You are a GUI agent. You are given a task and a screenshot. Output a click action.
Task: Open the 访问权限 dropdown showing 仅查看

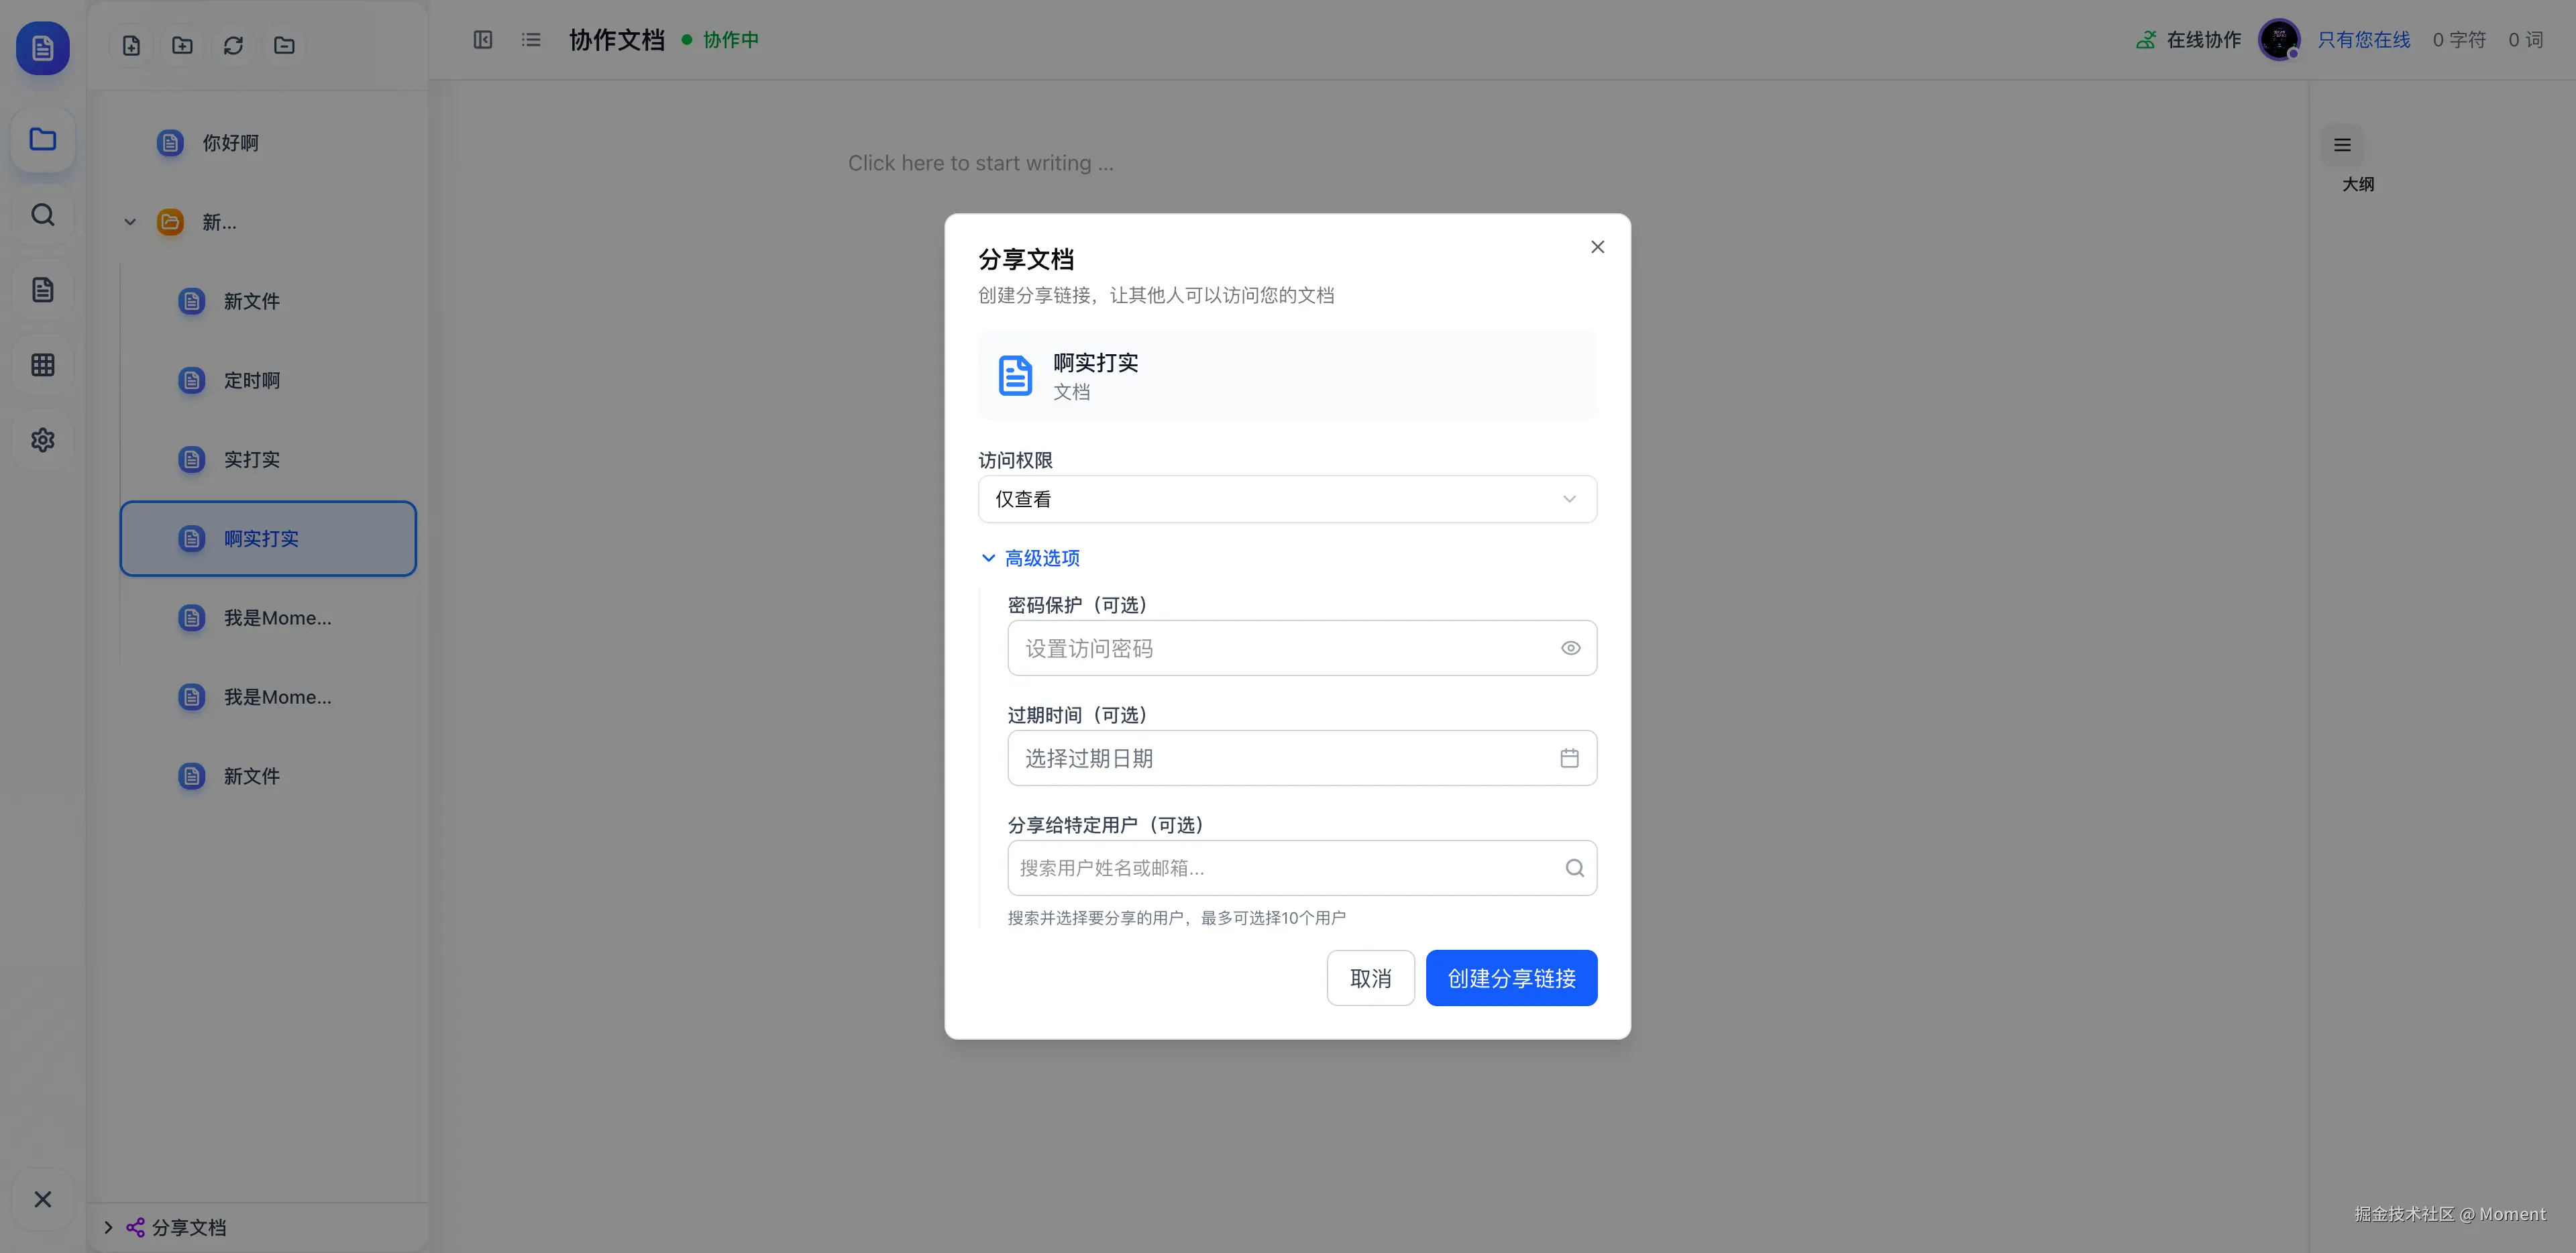point(1286,499)
